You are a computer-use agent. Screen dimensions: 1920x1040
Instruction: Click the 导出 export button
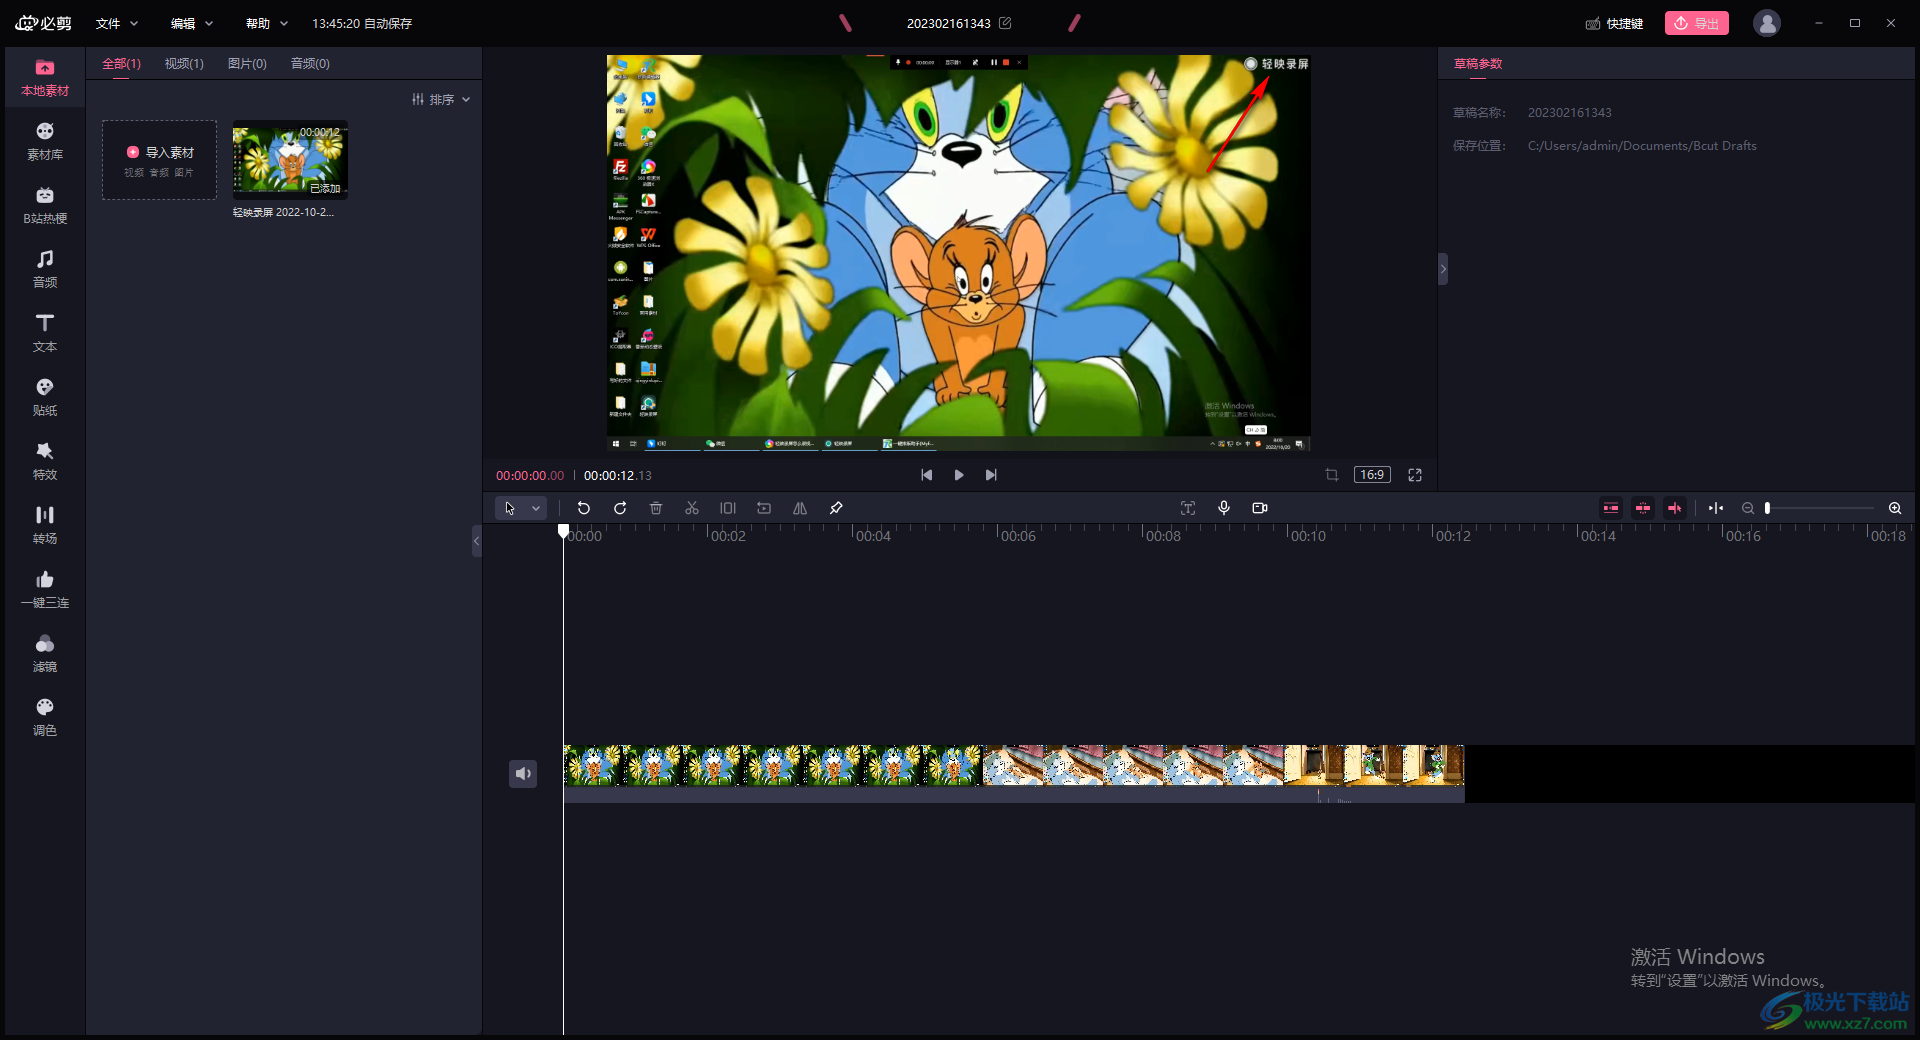pos(1697,23)
